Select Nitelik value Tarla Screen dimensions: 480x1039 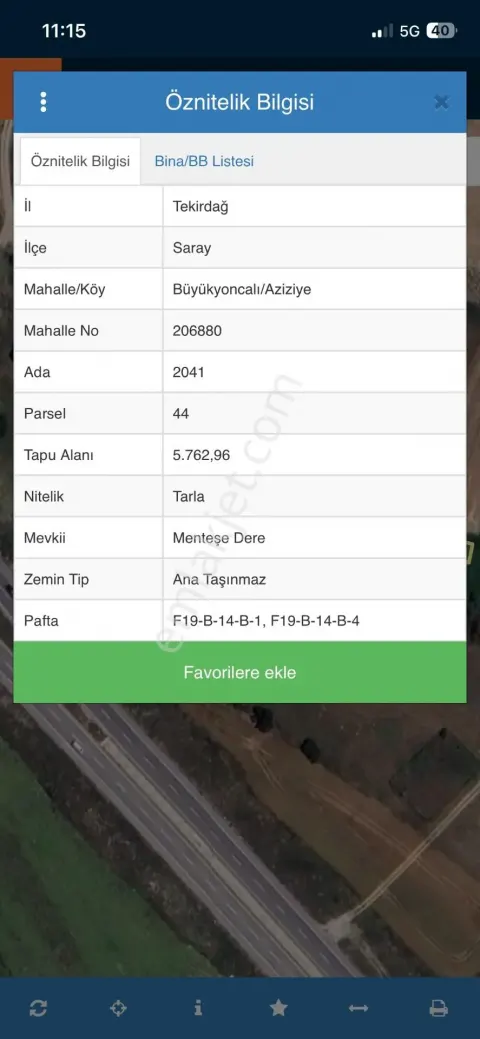(314, 496)
